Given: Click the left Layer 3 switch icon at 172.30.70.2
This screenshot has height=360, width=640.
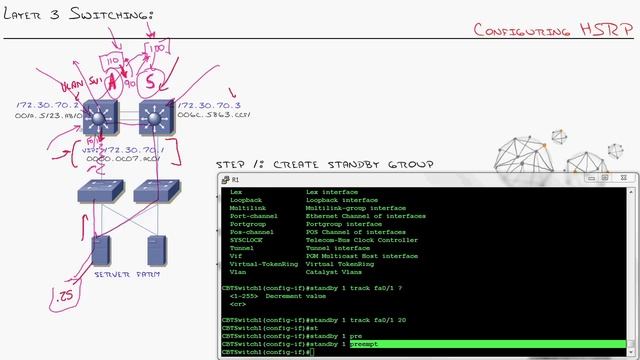Looking at the screenshot, I should (x=100, y=118).
